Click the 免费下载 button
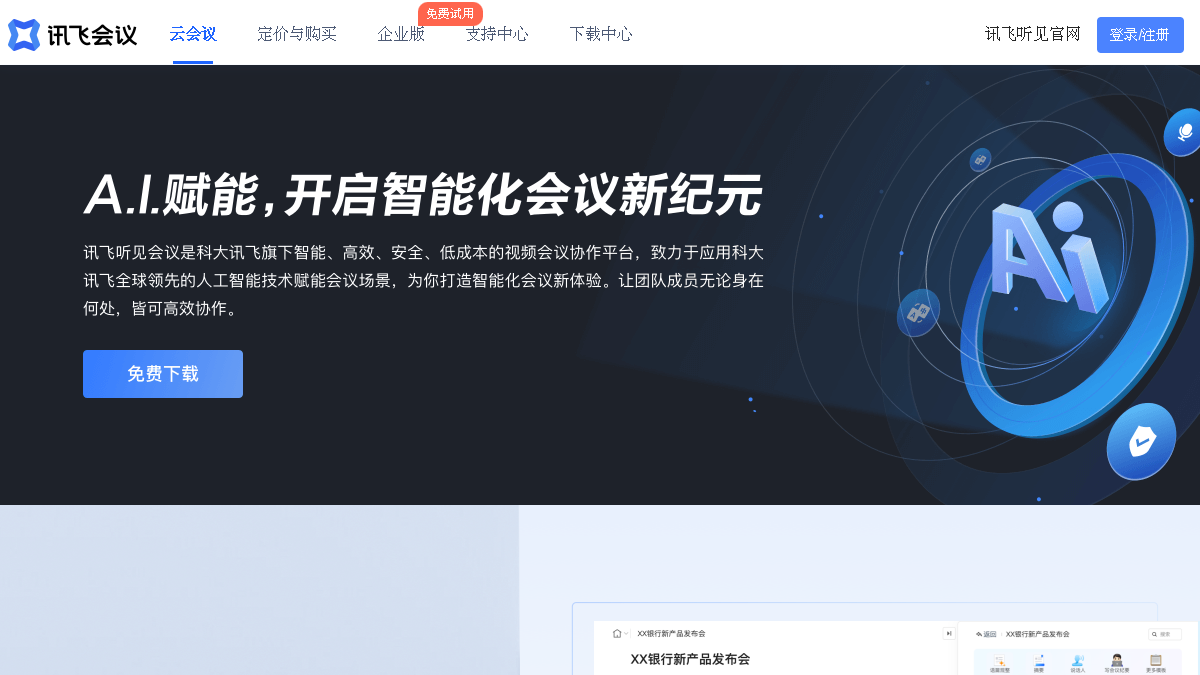1200x675 pixels. tap(163, 374)
